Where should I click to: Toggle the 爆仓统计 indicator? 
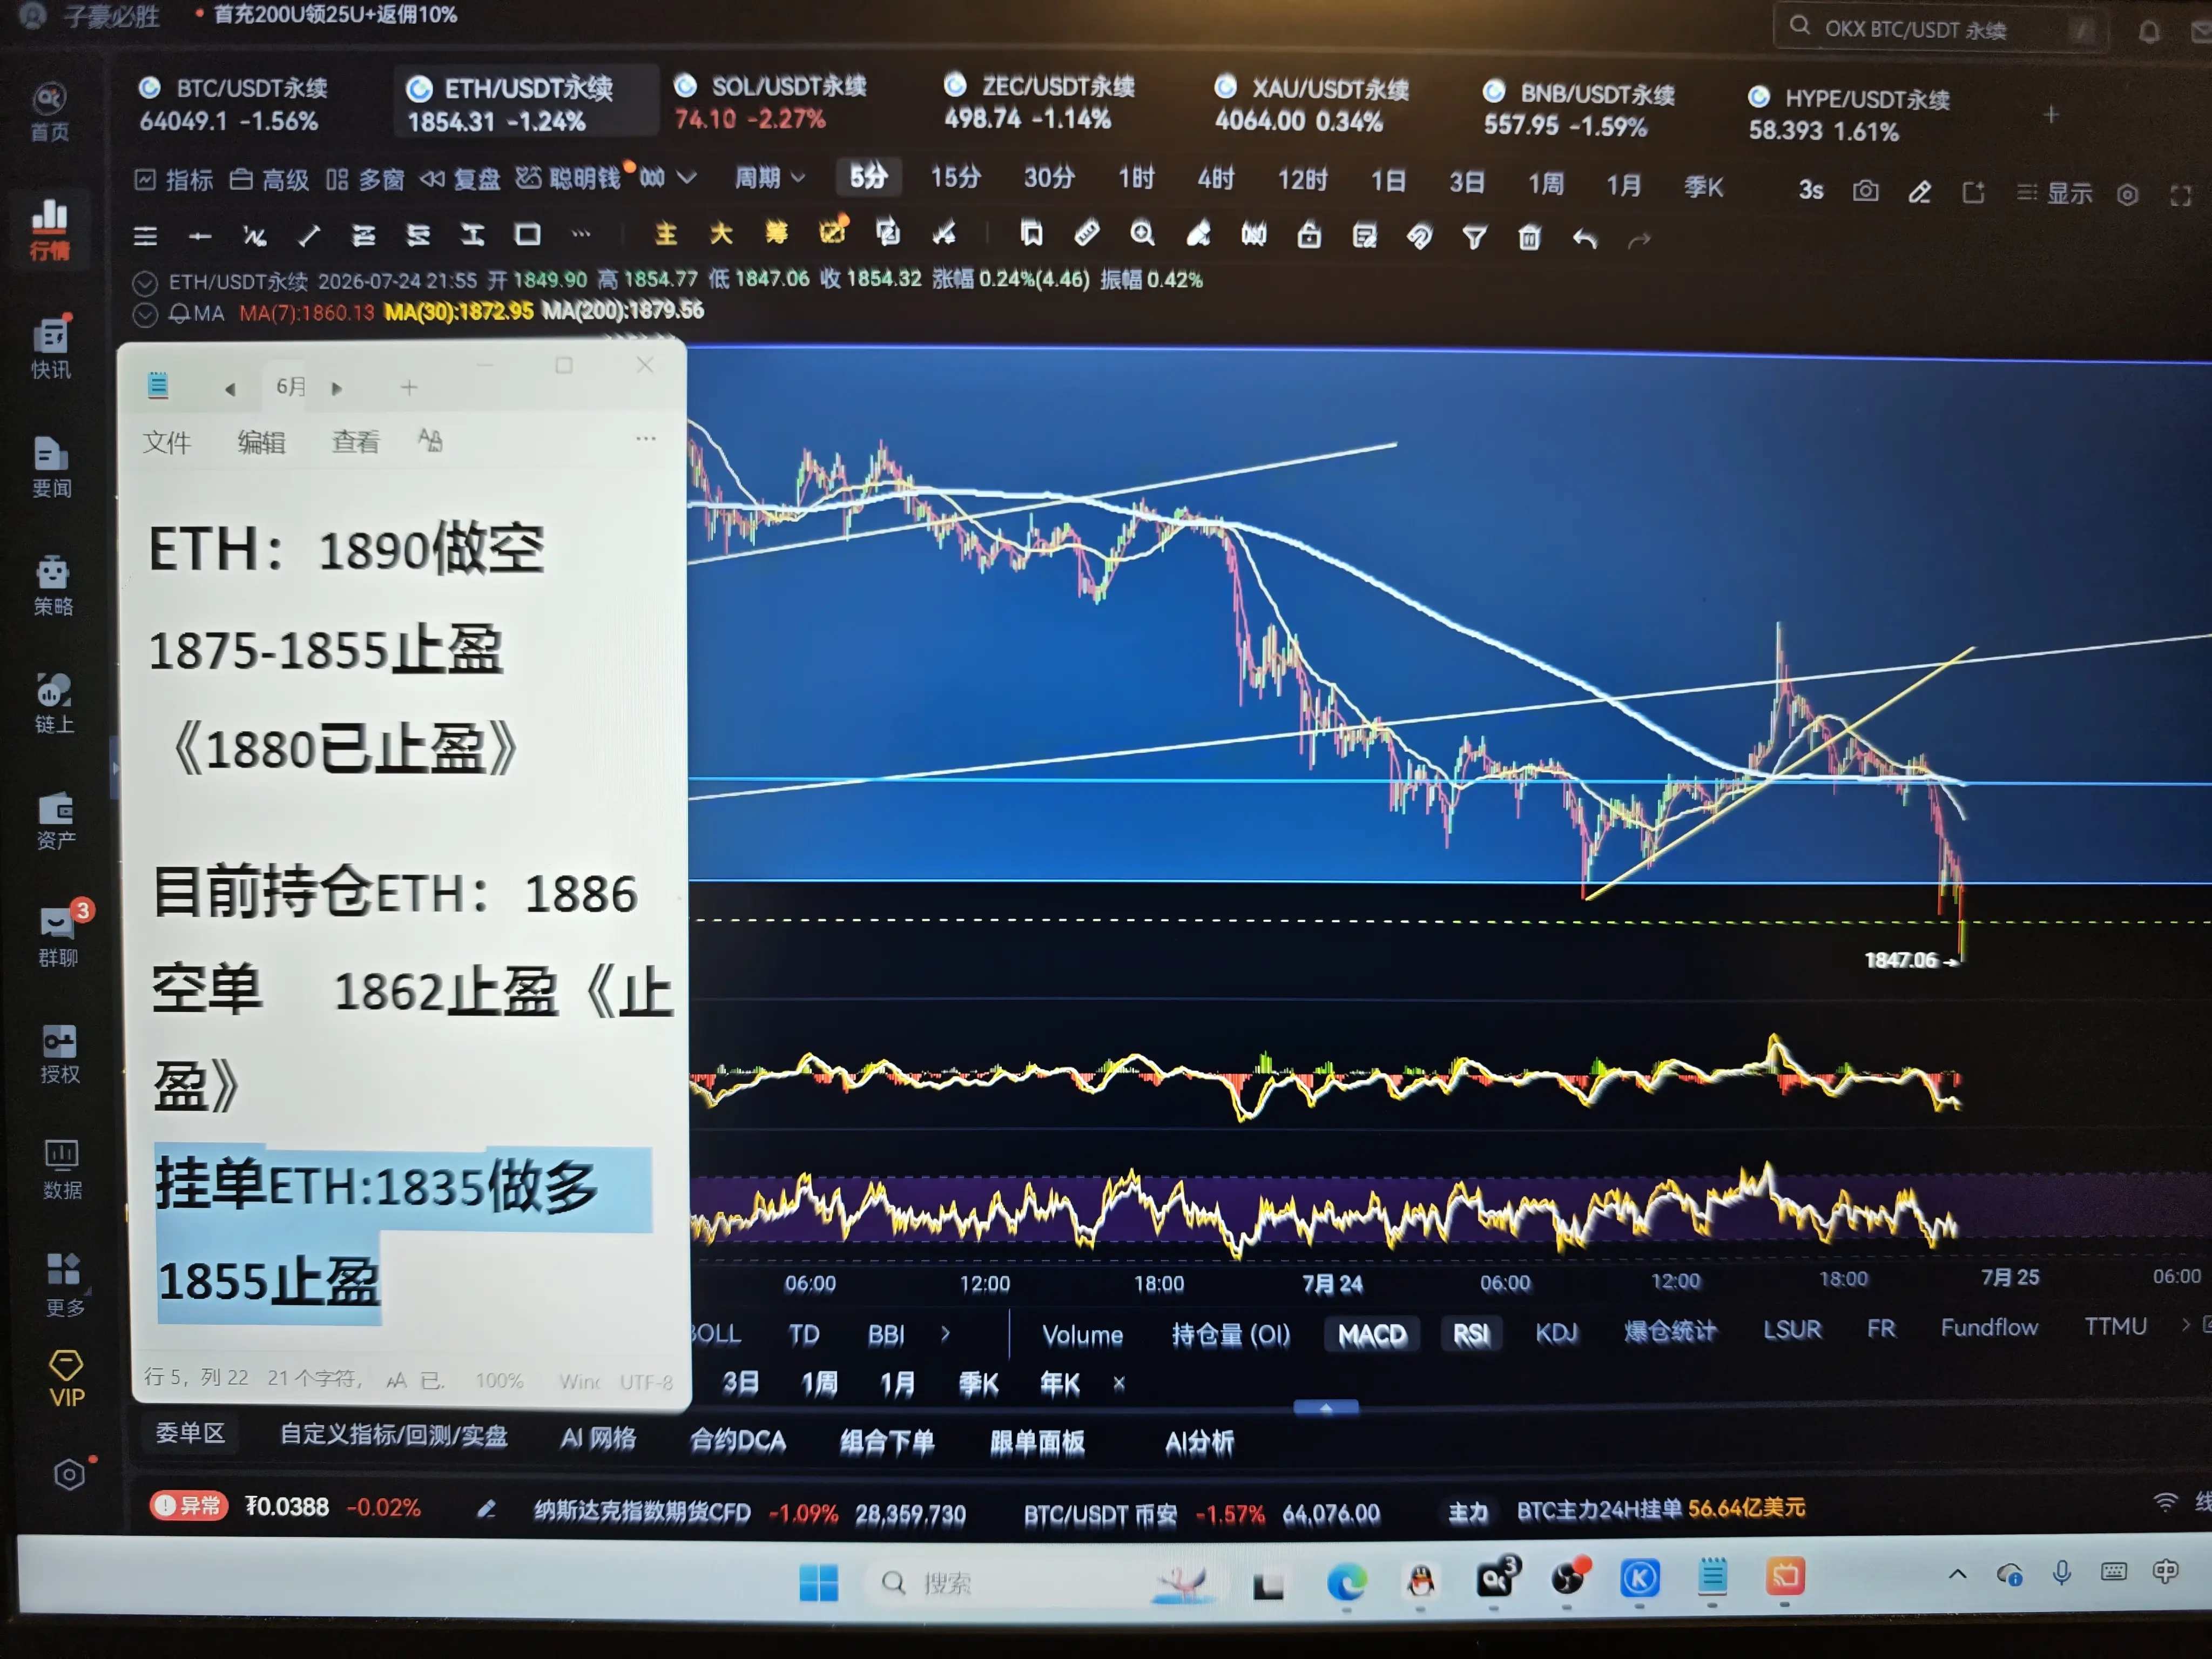coord(1669,1331)
